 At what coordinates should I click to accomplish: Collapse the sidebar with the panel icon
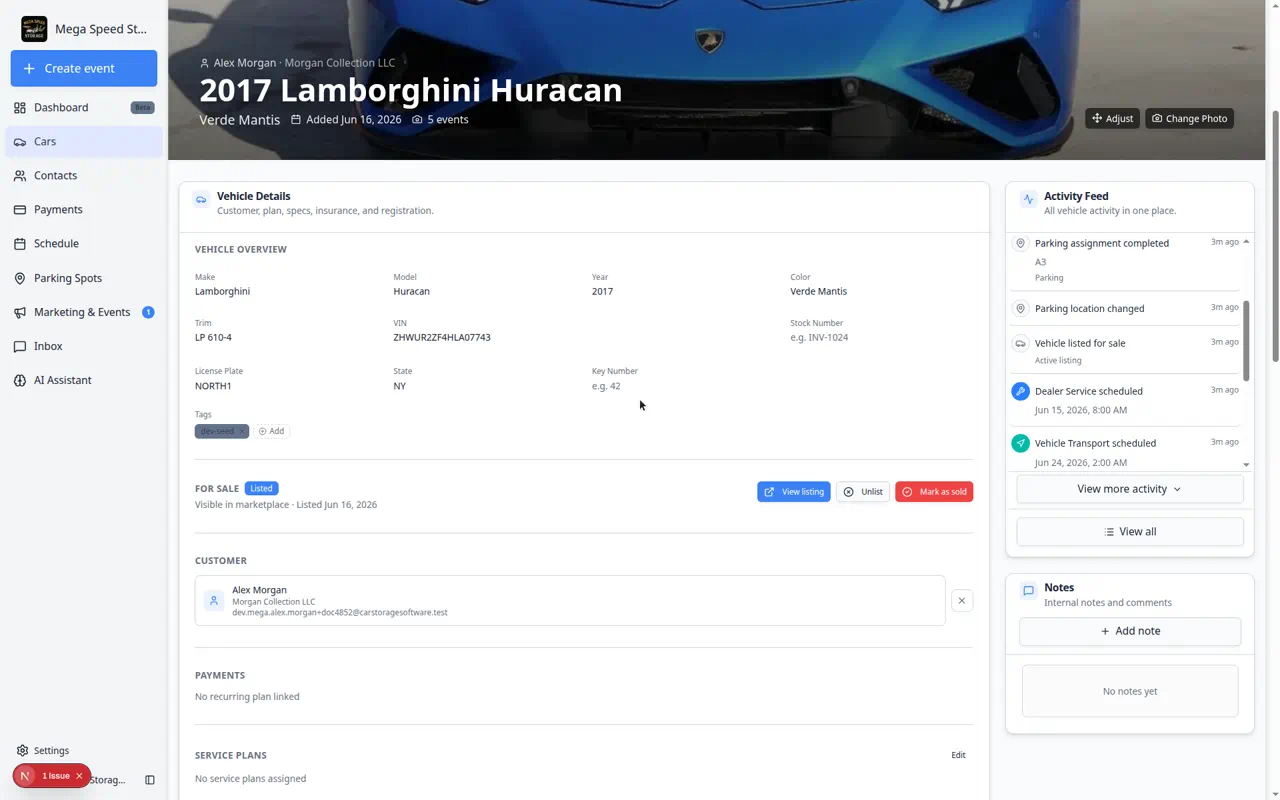pos(150,780)
